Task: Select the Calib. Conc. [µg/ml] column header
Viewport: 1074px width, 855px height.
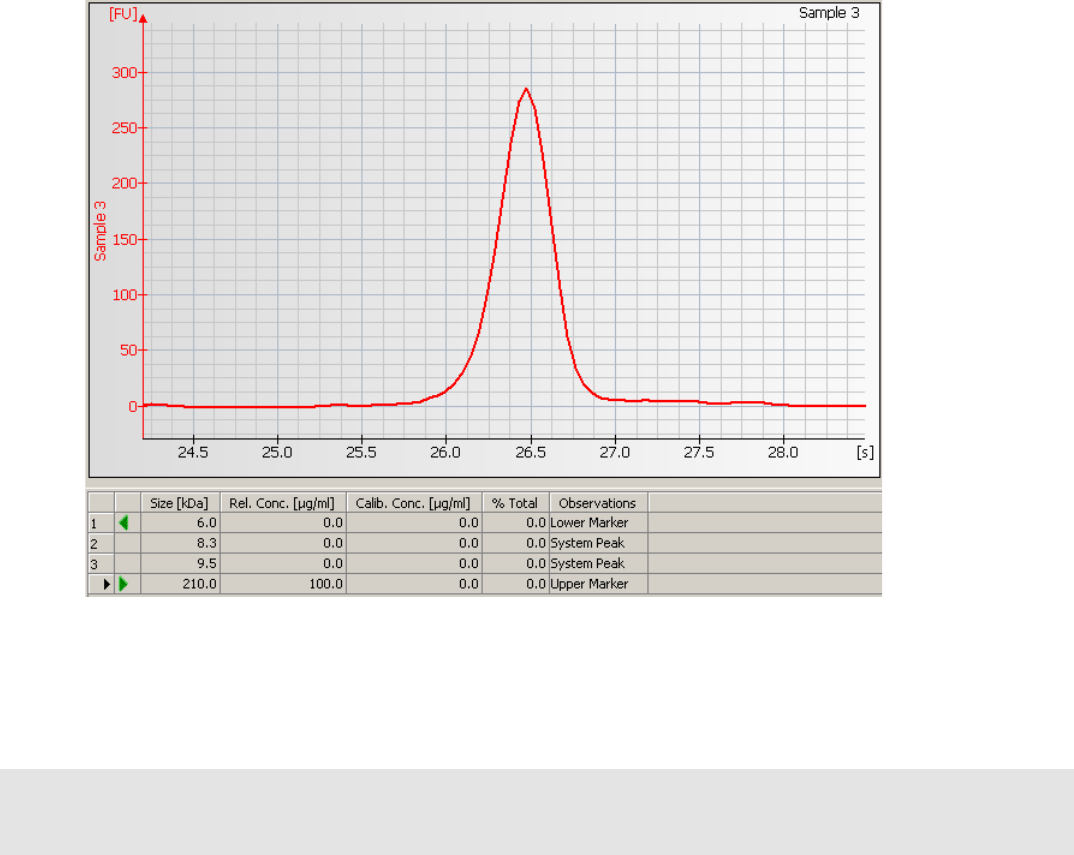Action: pos(413,503)
